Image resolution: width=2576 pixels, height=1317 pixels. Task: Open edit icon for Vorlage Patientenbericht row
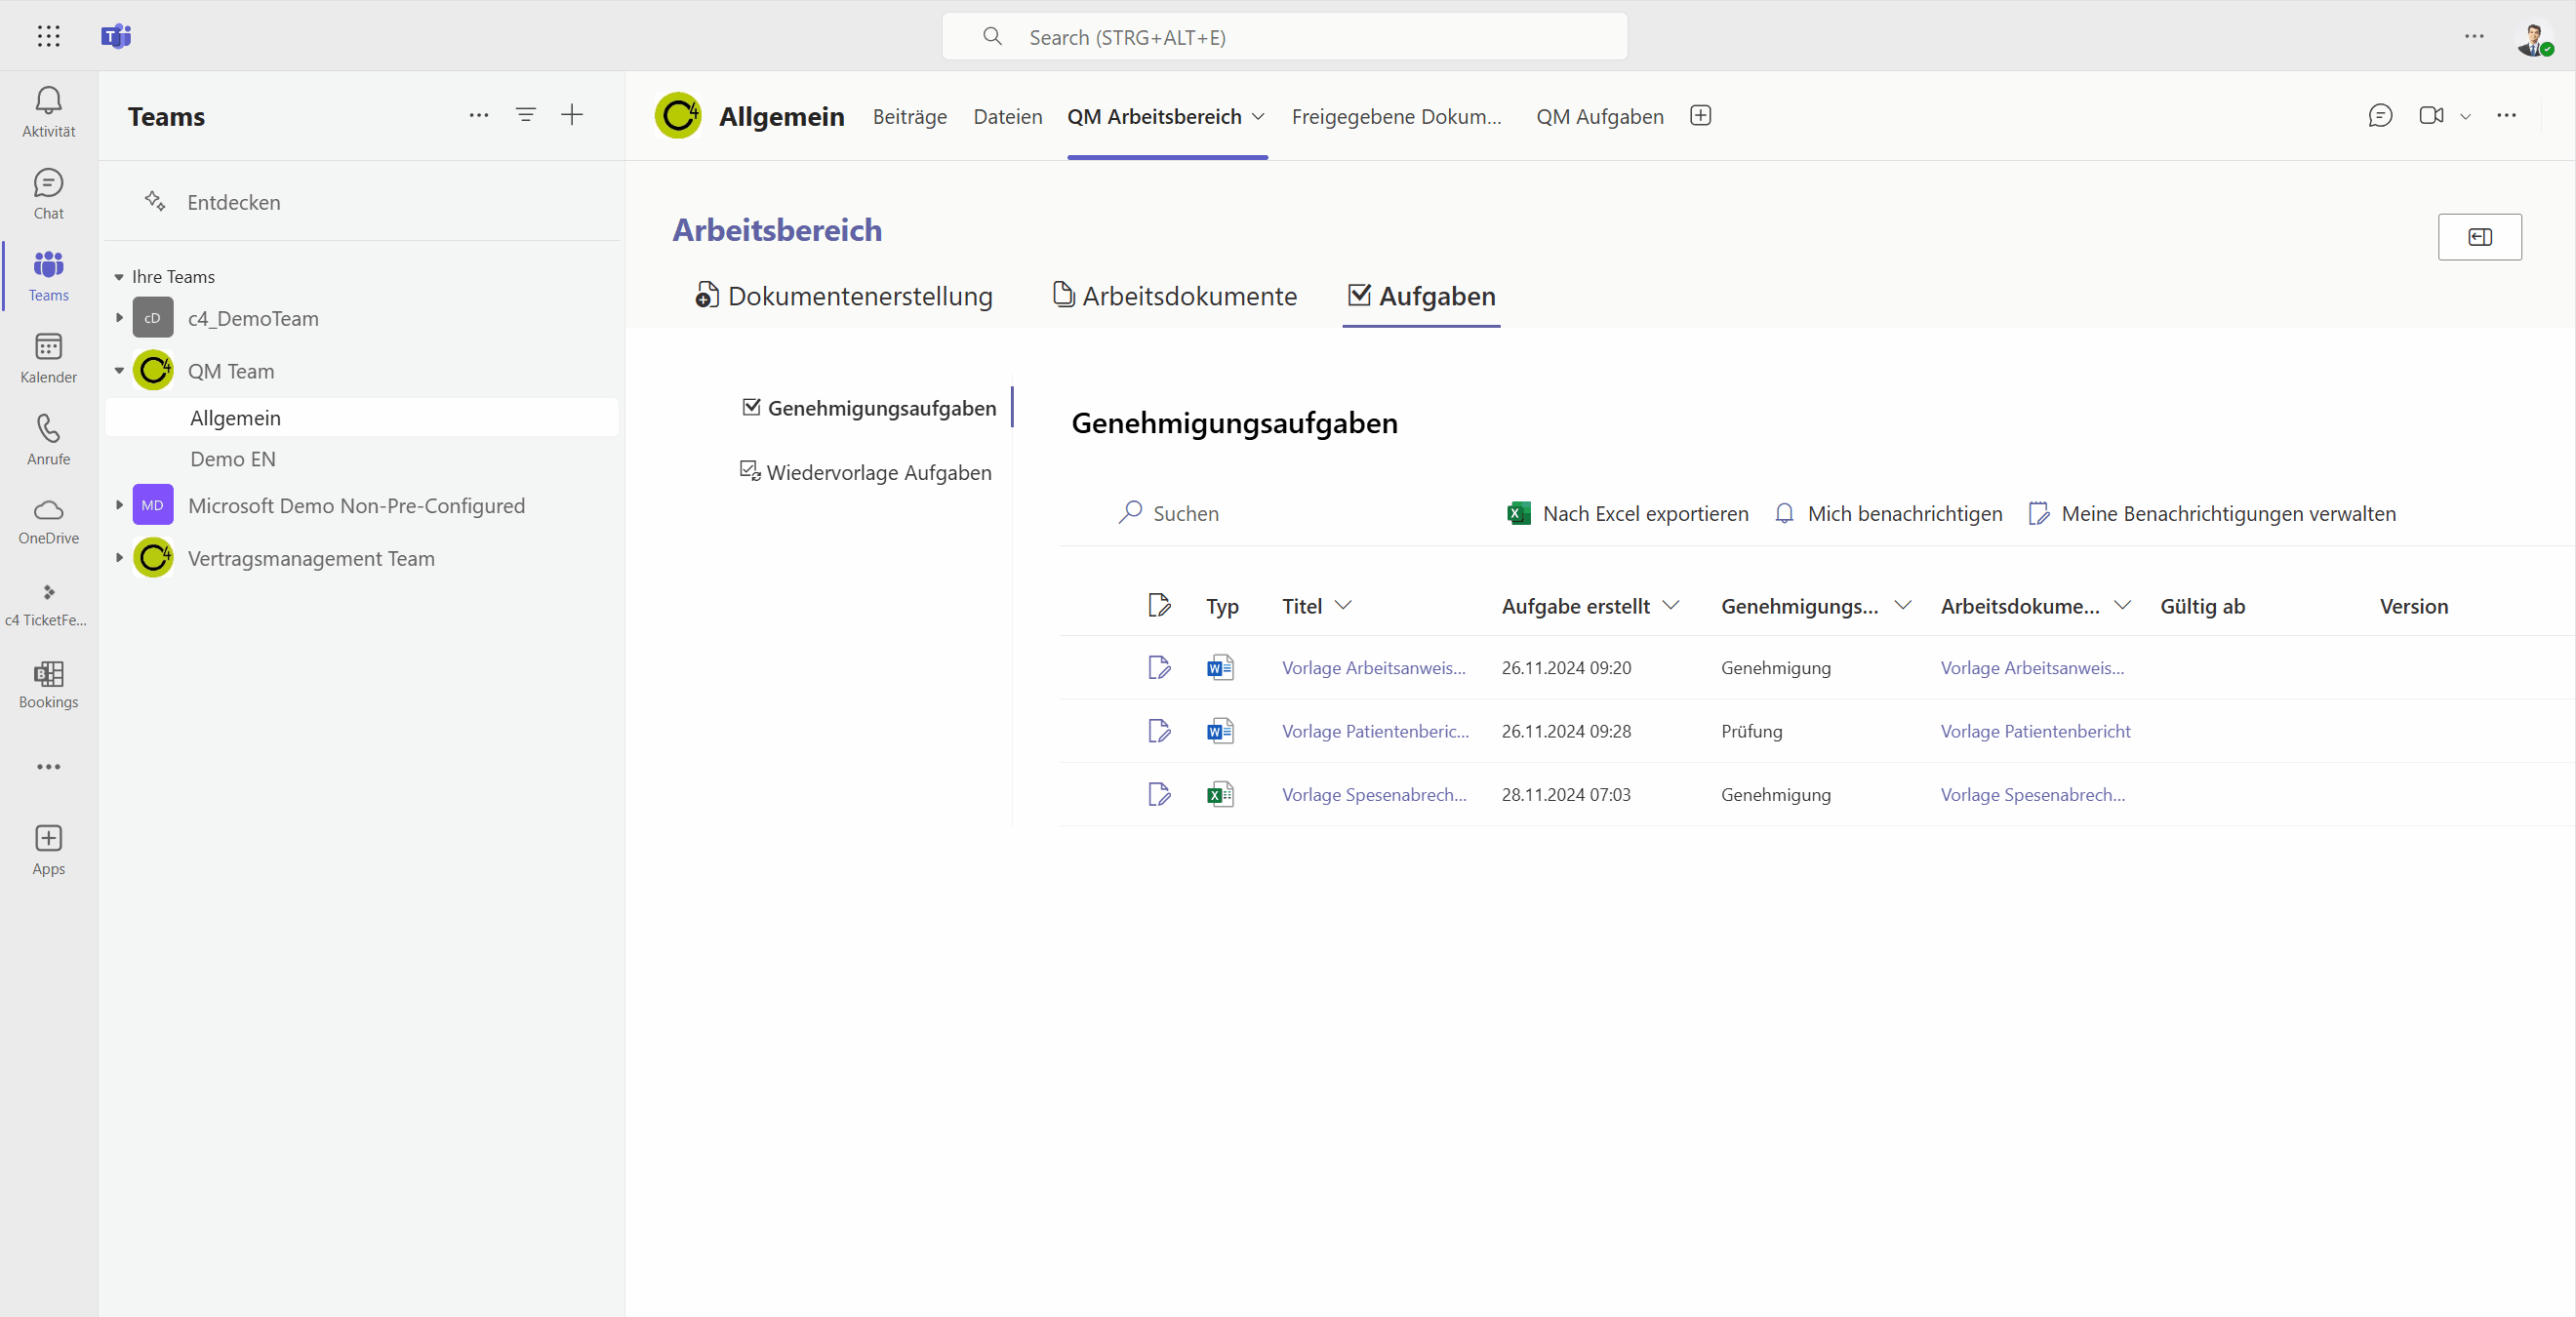click(1159, 731)
